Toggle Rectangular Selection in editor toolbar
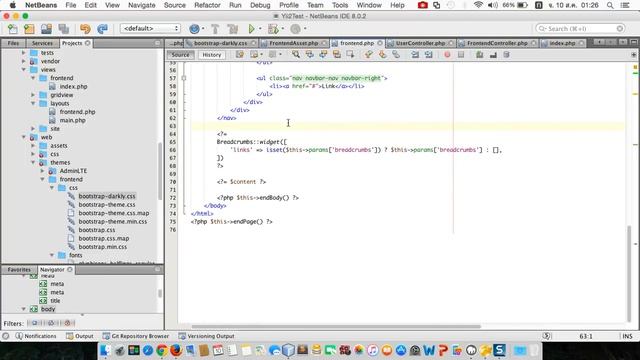Image resolution: width=640 pixels, height=360 pixels. [x=350, y=55]
